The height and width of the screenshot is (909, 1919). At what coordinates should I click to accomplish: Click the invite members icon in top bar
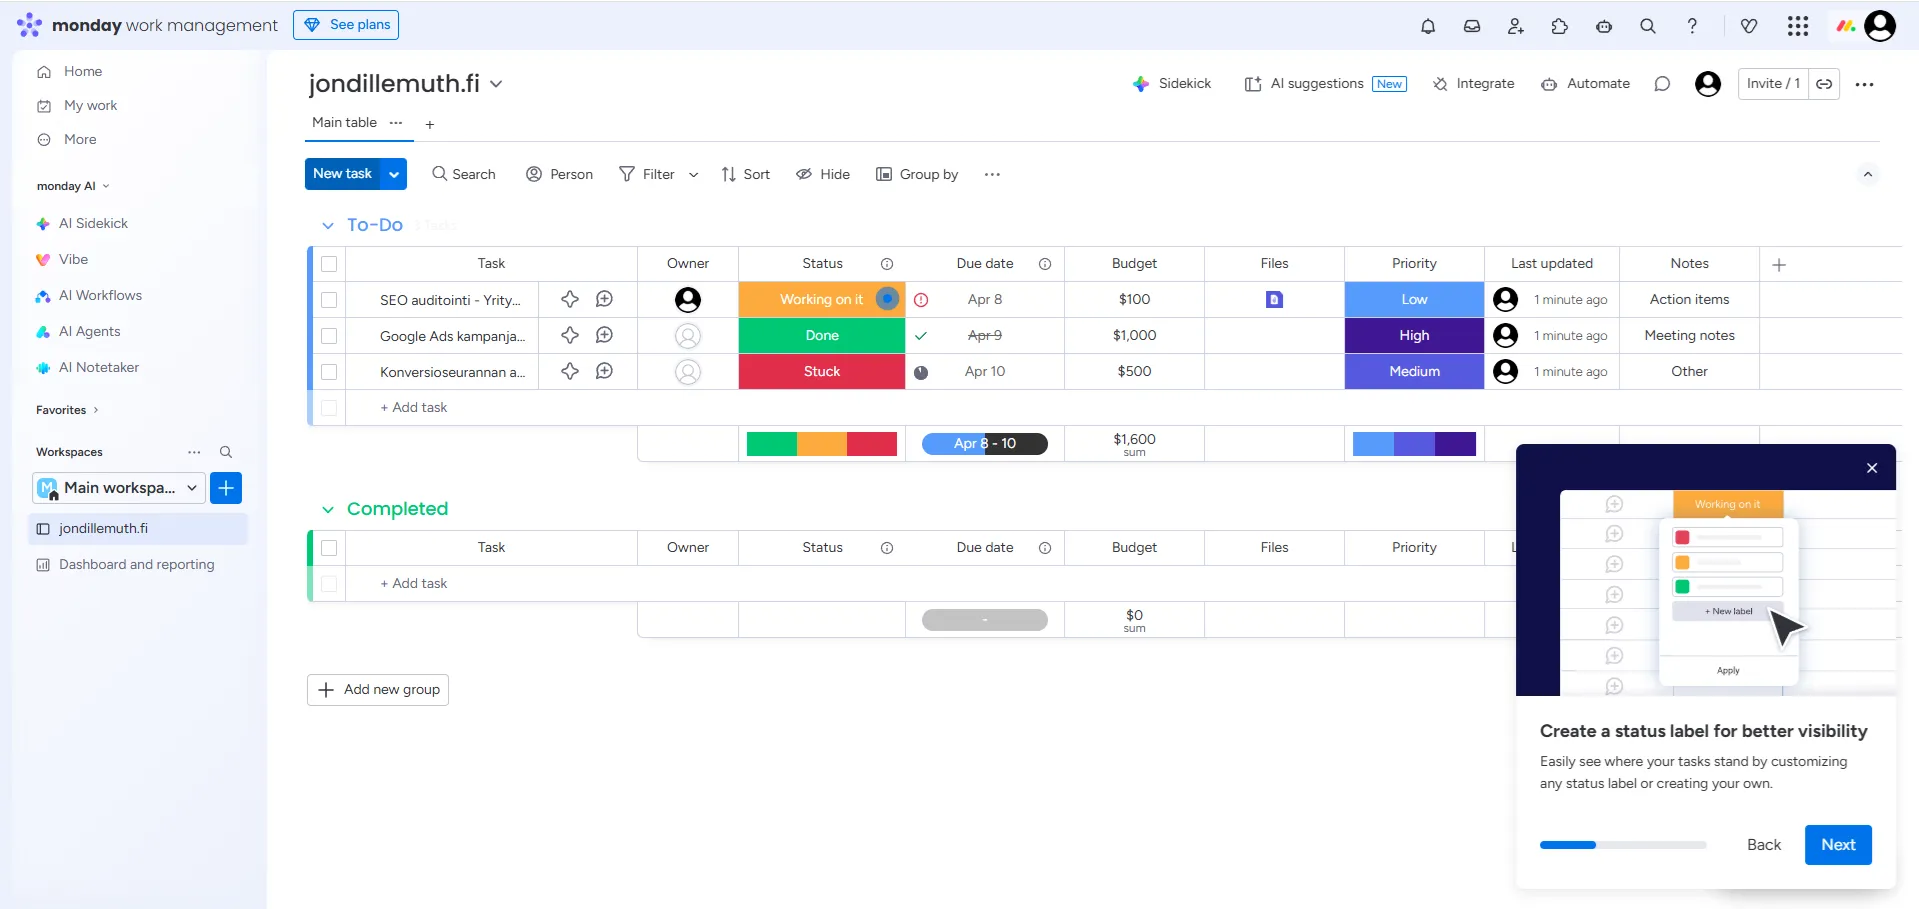[1516, 26]
